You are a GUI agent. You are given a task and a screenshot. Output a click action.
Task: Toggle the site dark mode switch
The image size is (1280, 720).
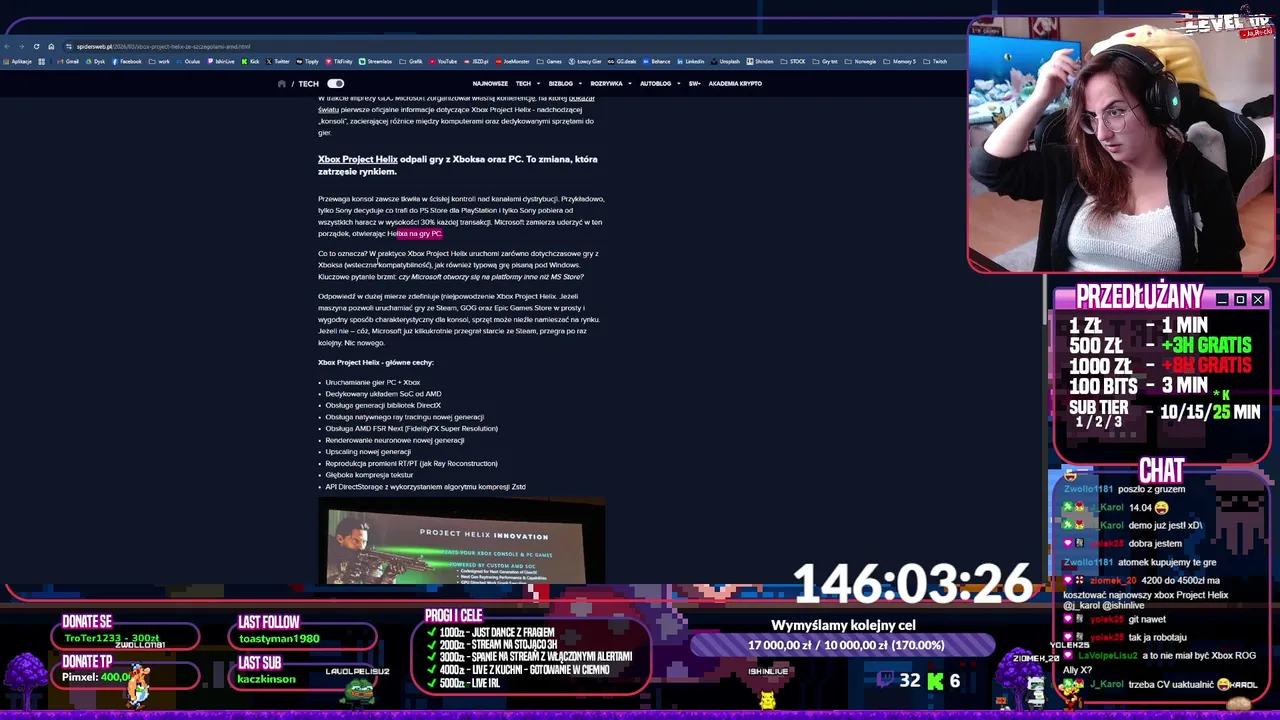(x=335, y=84)
